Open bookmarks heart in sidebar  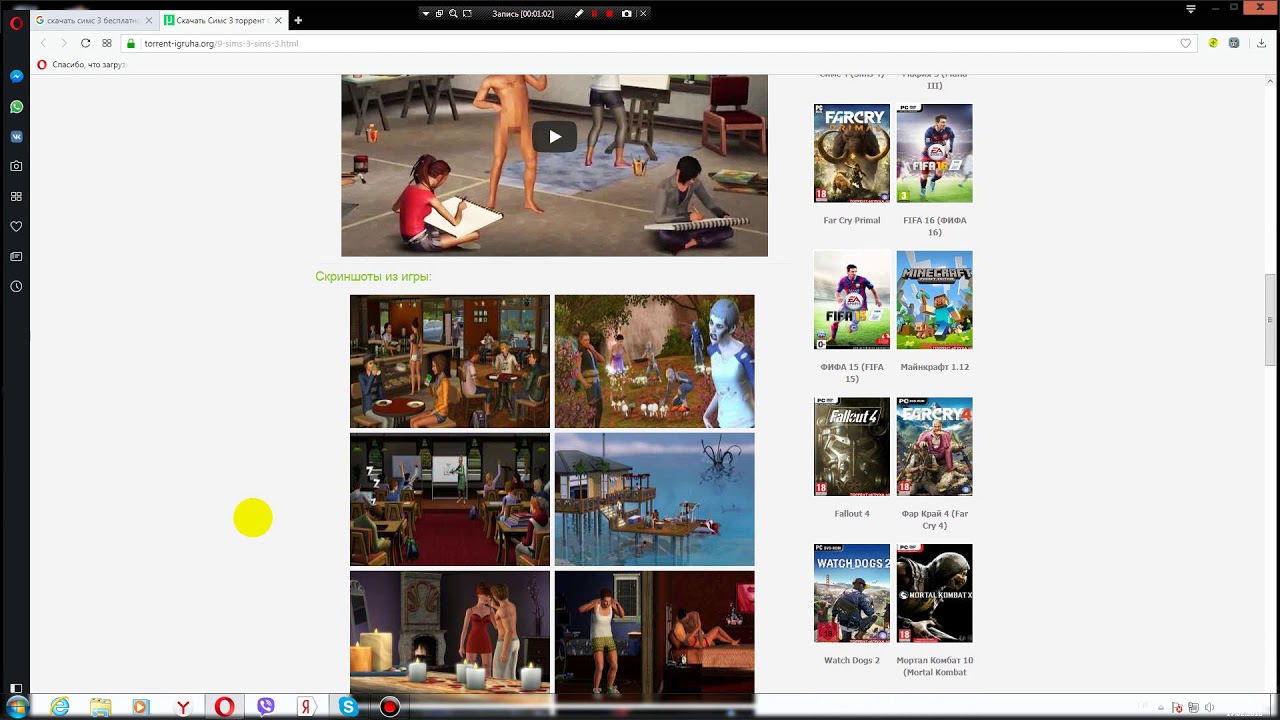[16, 226]
